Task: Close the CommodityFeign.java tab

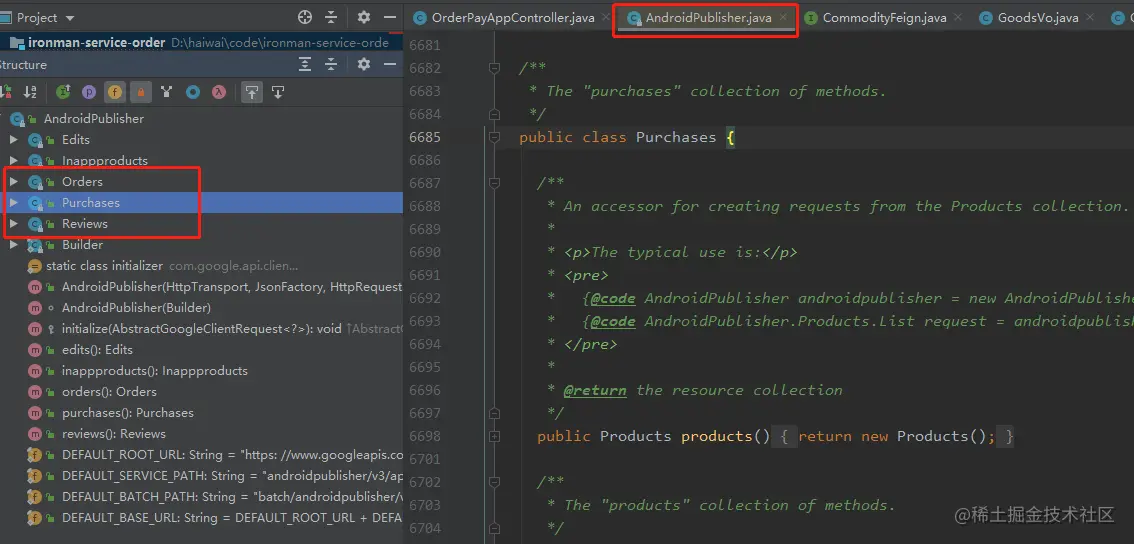Action: click(957, 17)
